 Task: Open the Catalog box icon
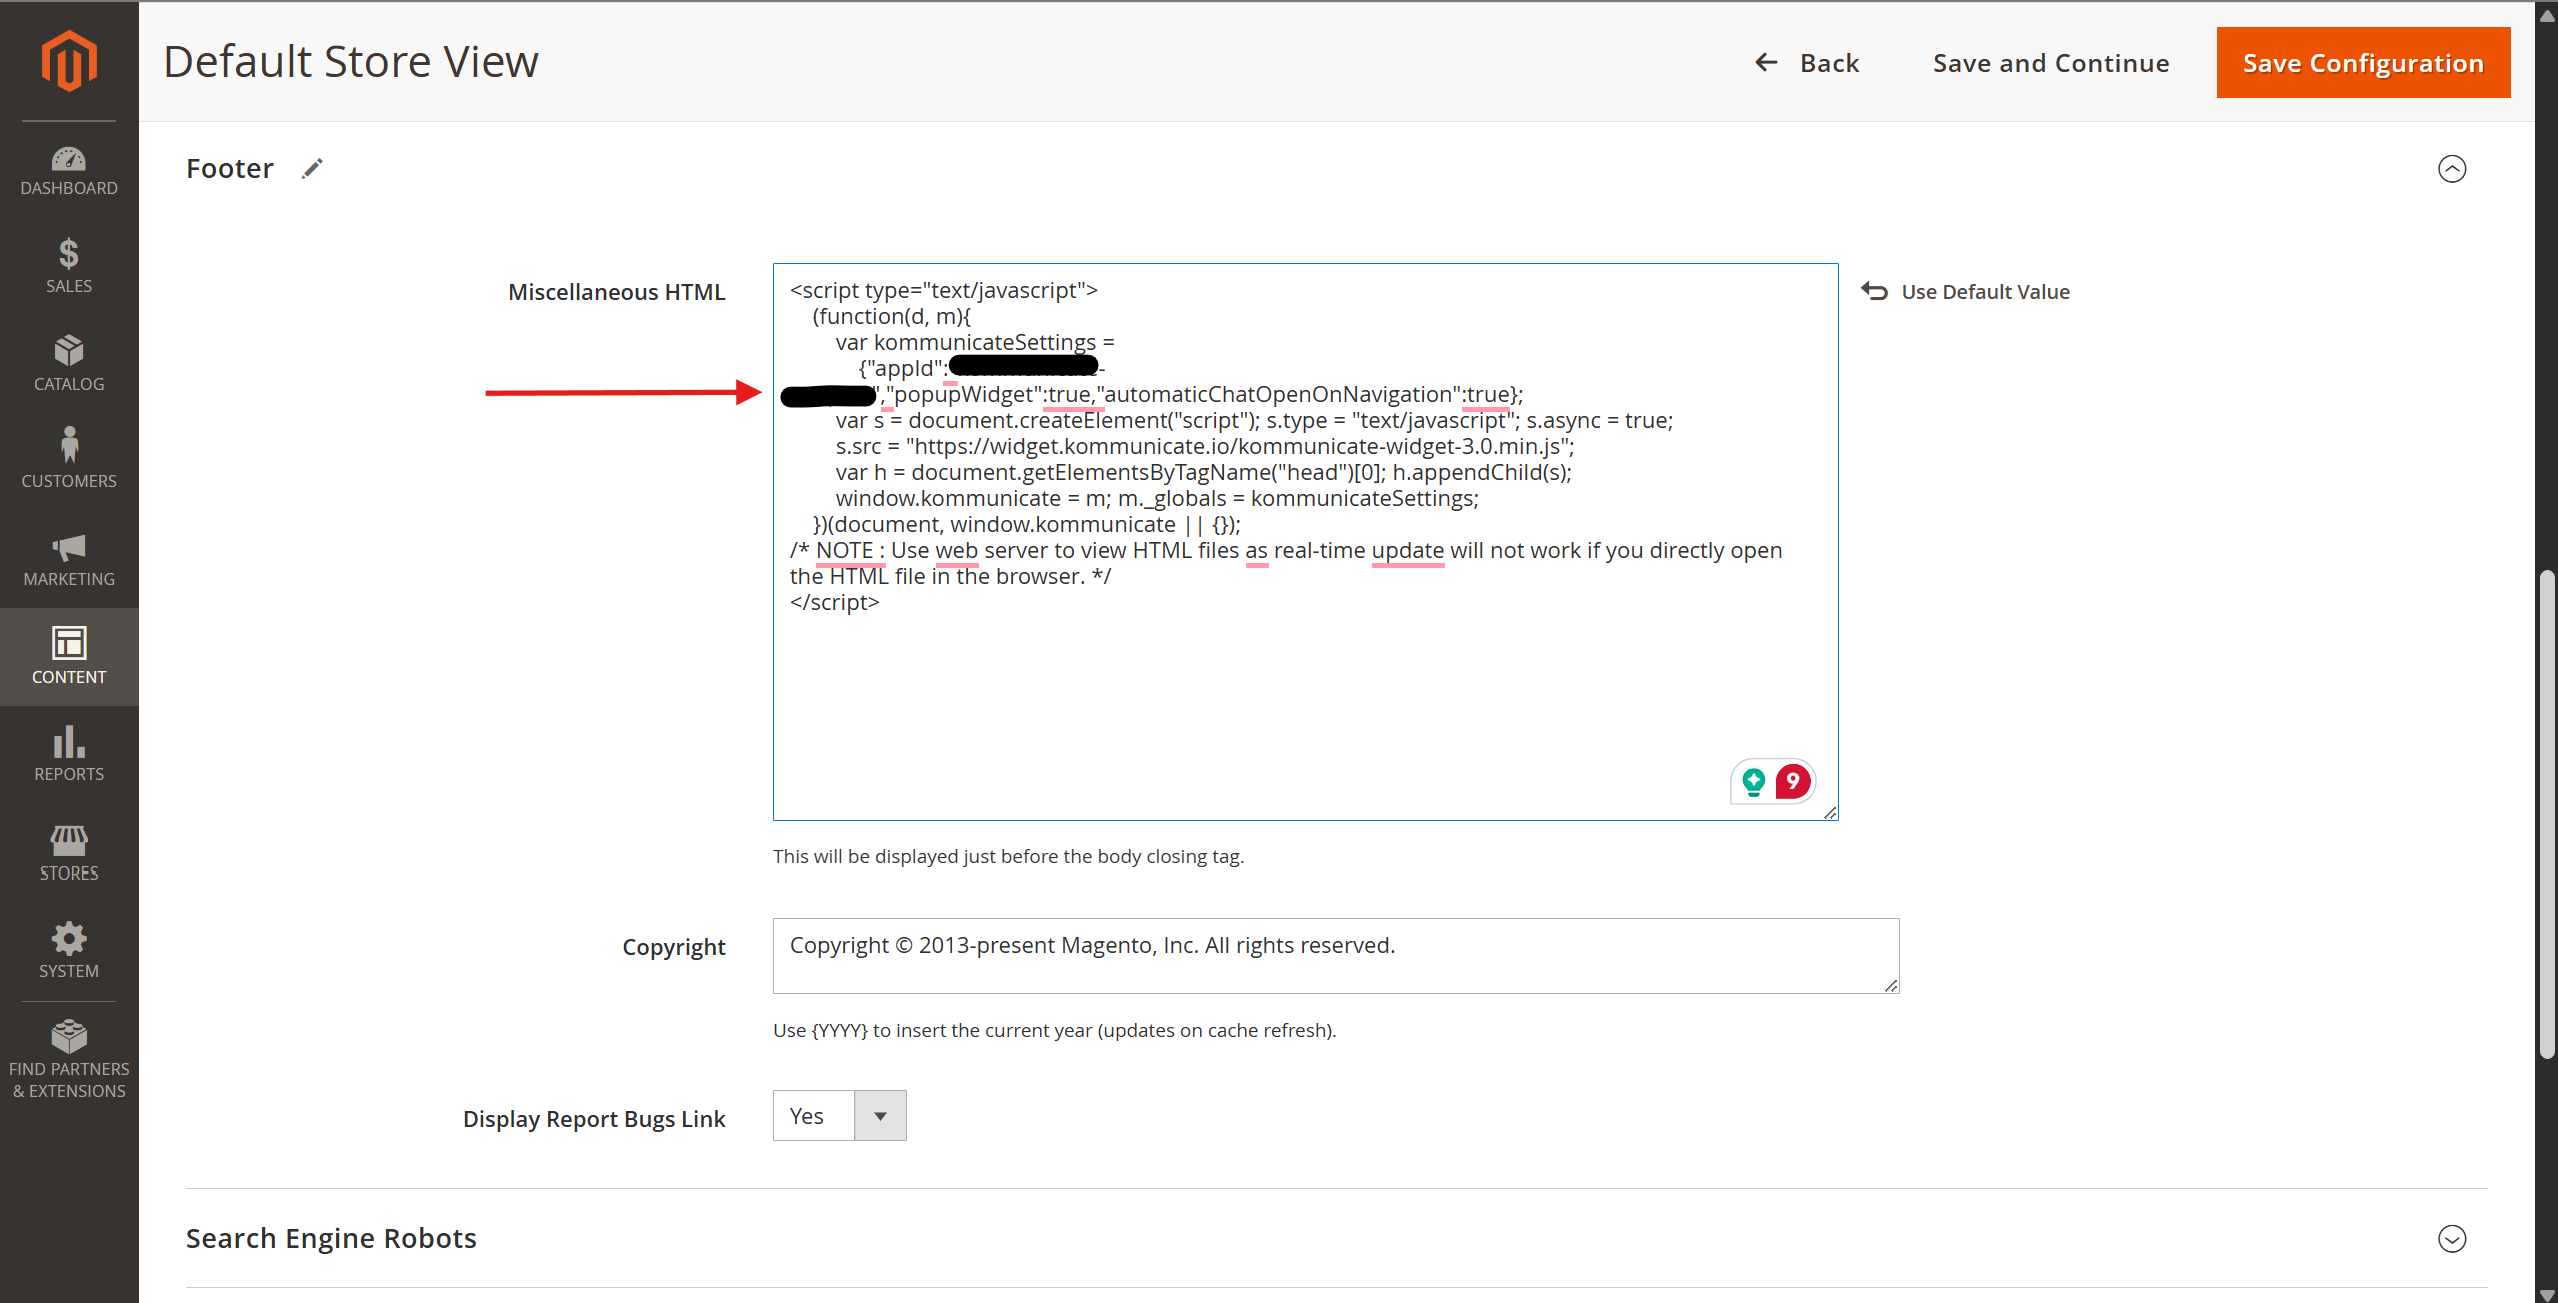pyautogui.click(x=69, y=351)
